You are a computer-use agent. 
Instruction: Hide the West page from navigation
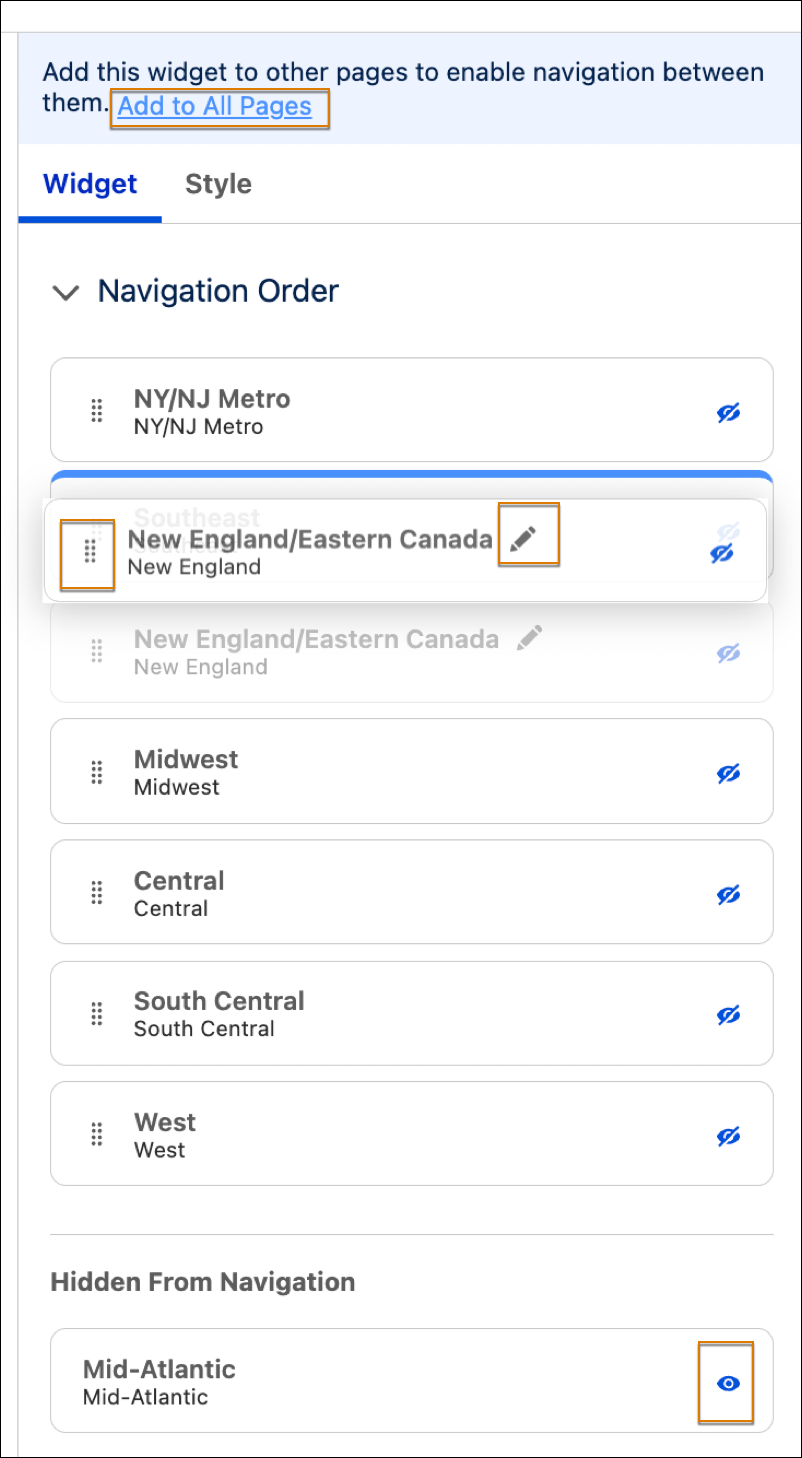[729, 1136]
